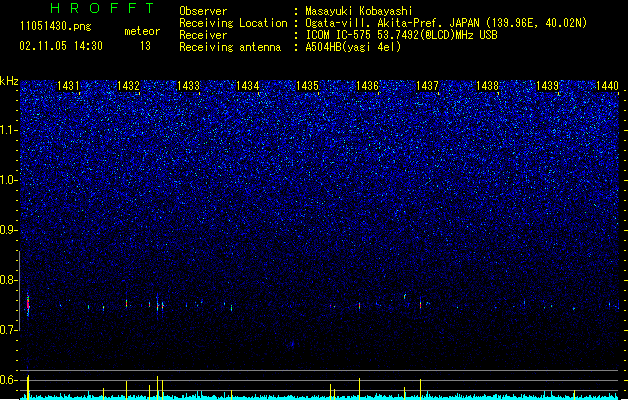
Task: Click the 1.0 frequency axis label
Action: point(9,180)
